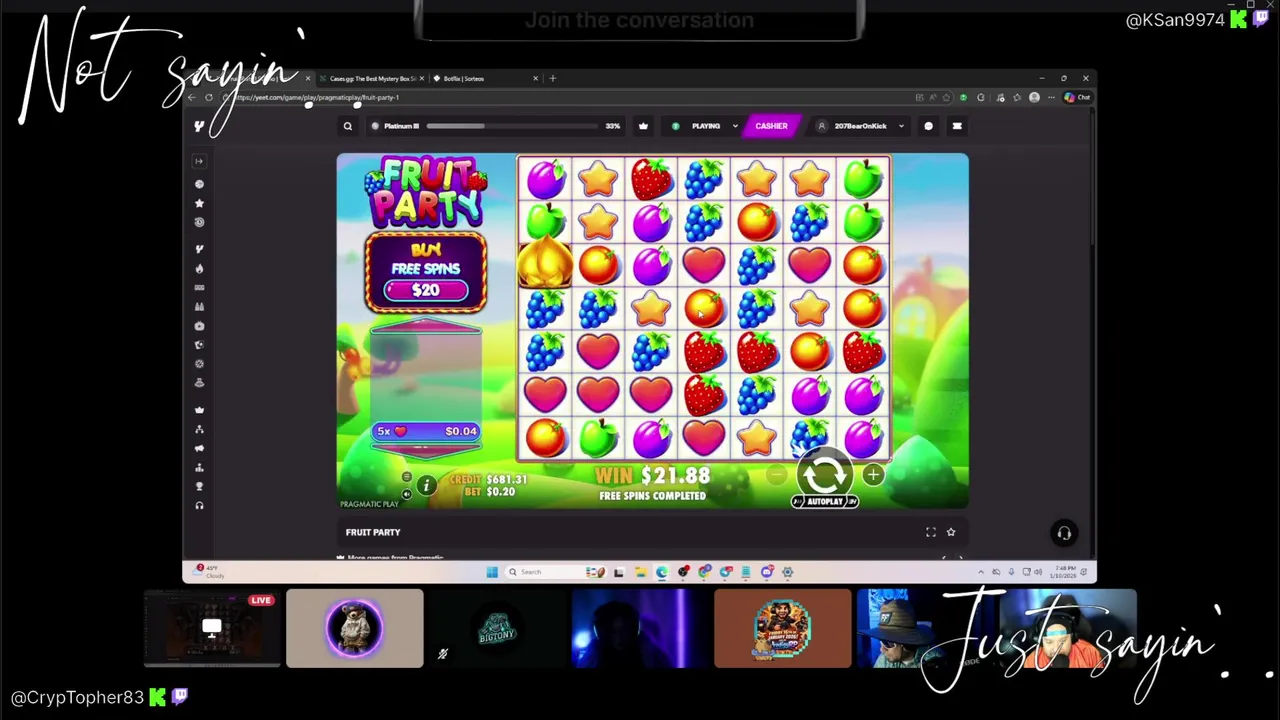Click sidebar trophy icon
The height and width of the screenshot is (720, 1280).
[x=199, y=486]
